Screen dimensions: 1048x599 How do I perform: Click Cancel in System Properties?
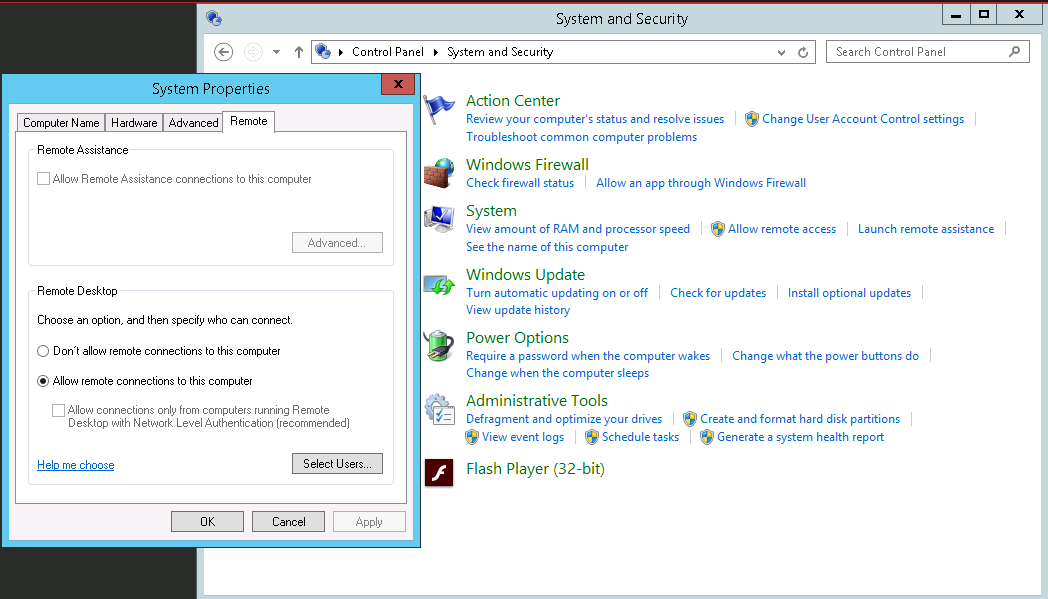288,522
